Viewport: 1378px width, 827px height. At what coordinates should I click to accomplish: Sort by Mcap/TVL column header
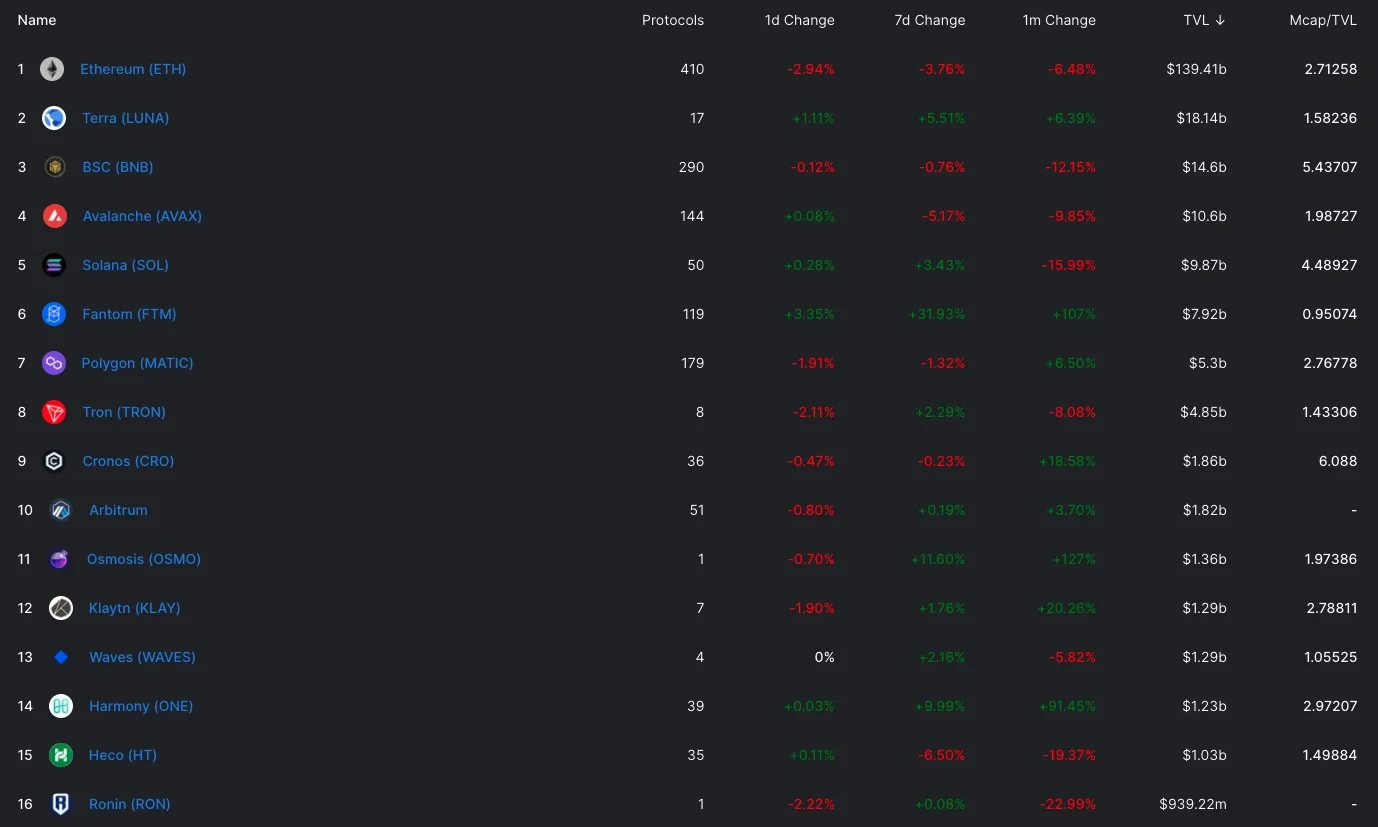1322,20
